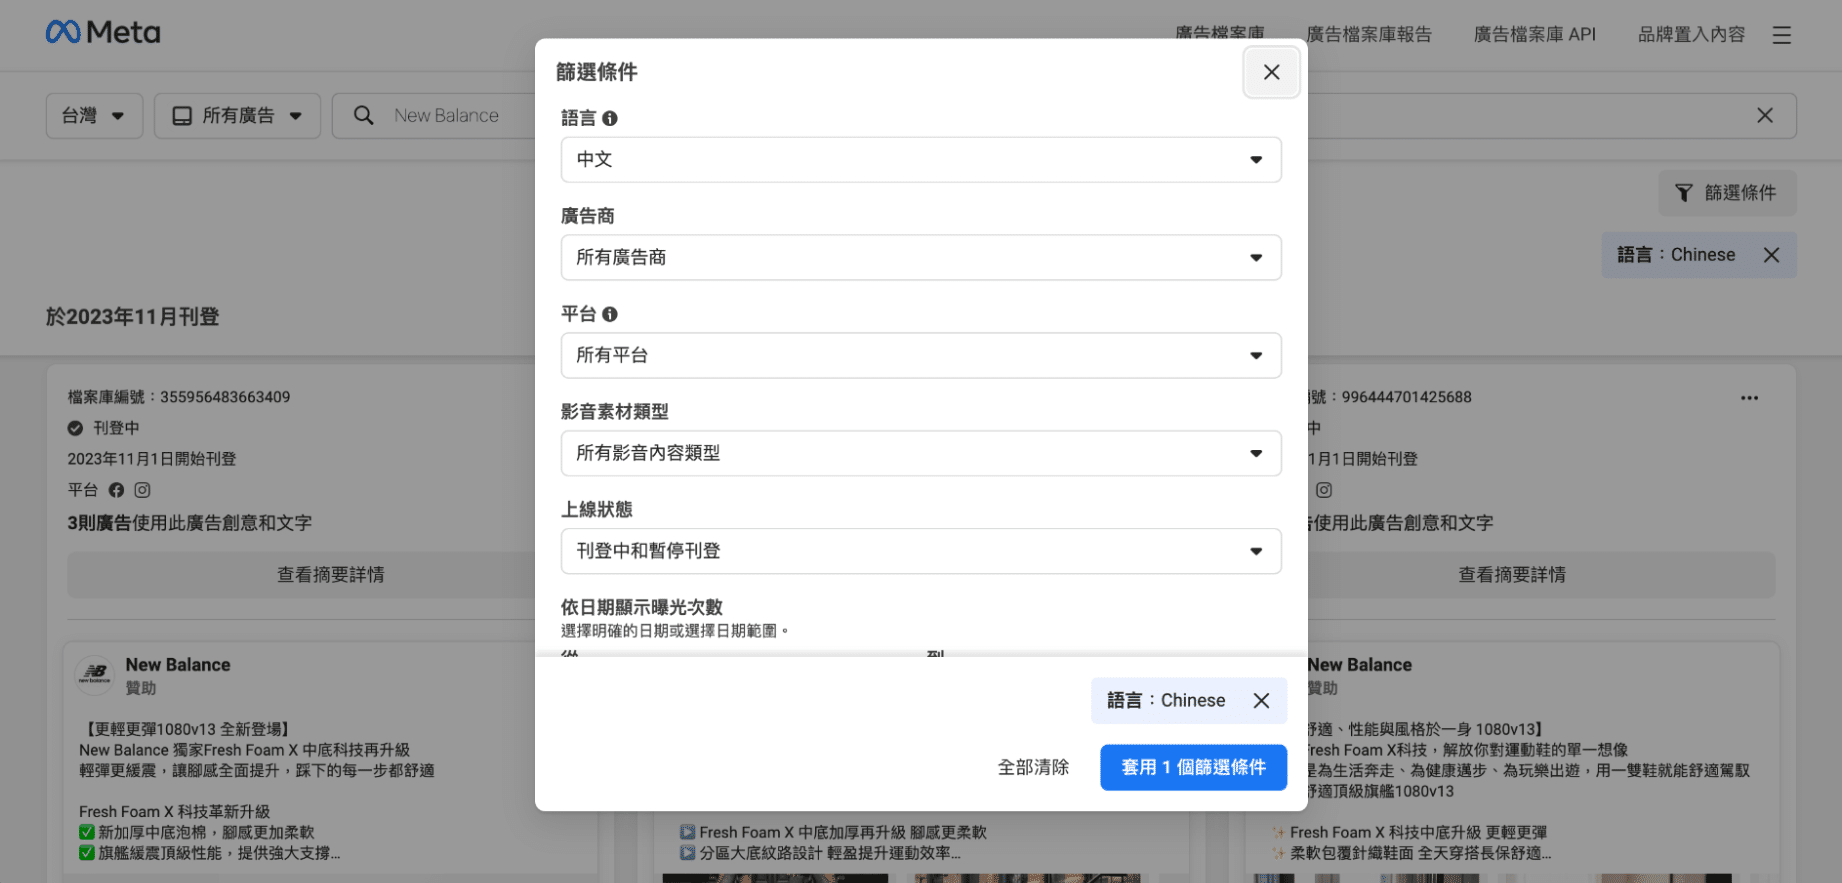Click the Facebook platform icon on first ad
Screen dimensions: 1842x883
point(116,490)
